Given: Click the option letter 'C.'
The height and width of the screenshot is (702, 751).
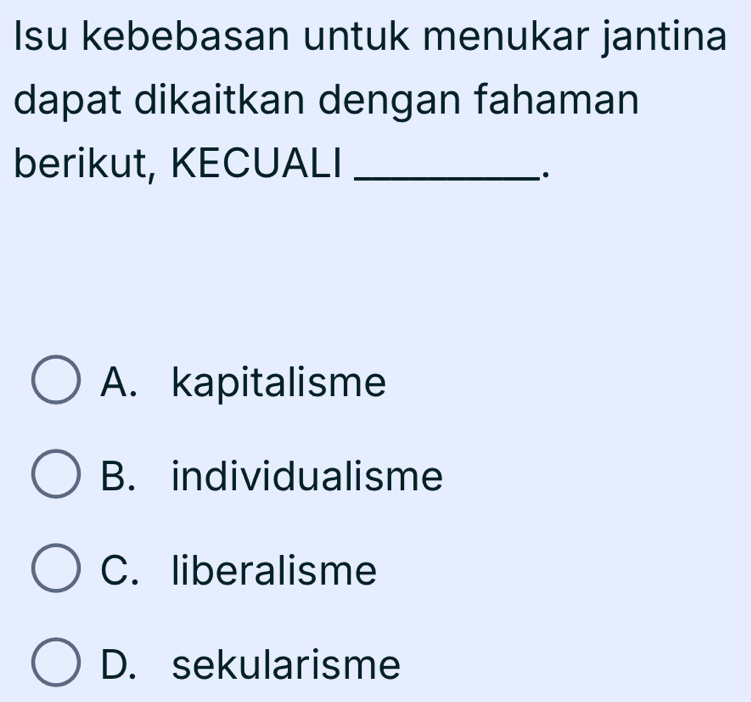Looking at the screenshot, I should [x=120, y=571].
